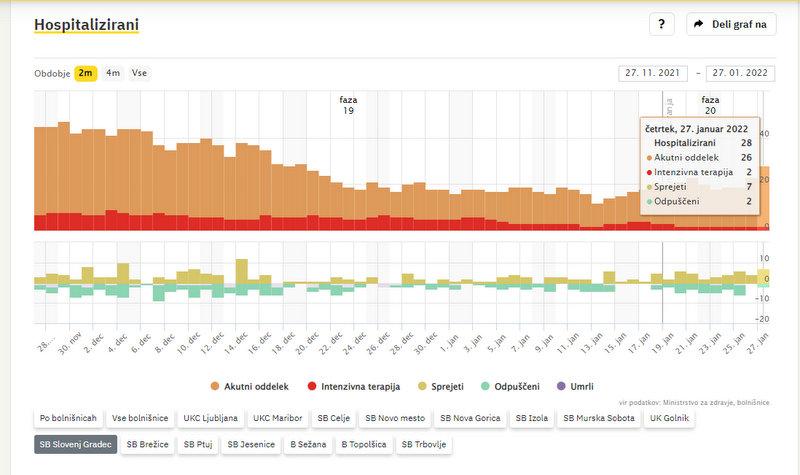Screen dimensions: 800x475
Task: Open end date field 27. 01. 2022
Action: [x=742, y=73]
